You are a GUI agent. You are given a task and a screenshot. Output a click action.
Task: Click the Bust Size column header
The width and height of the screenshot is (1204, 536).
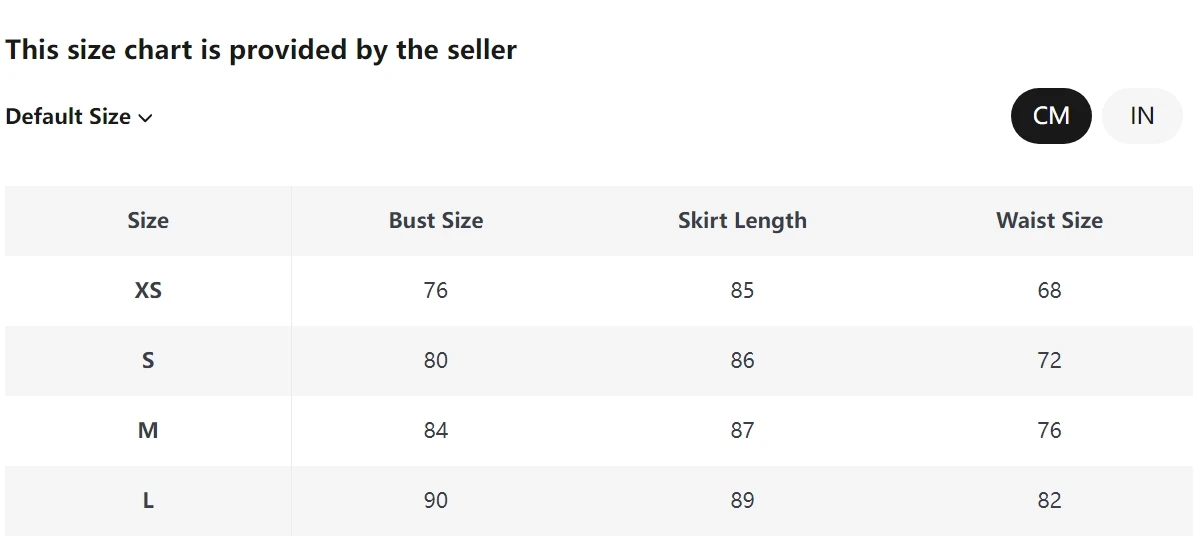pyautogui.click(x=436, y=221)
